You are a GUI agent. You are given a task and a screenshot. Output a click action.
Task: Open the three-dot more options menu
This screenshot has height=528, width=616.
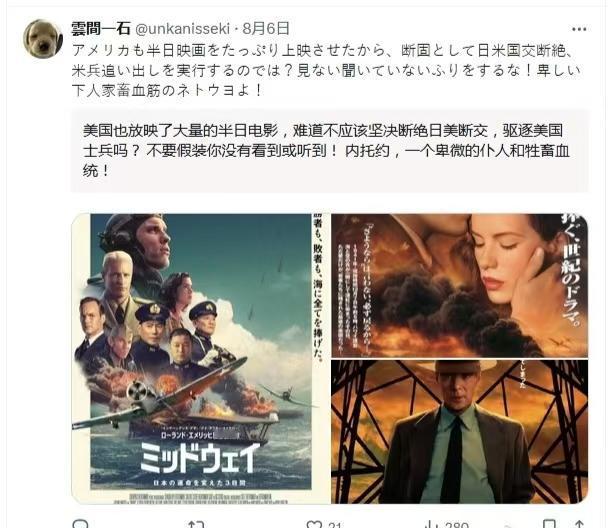coord(579,29)
